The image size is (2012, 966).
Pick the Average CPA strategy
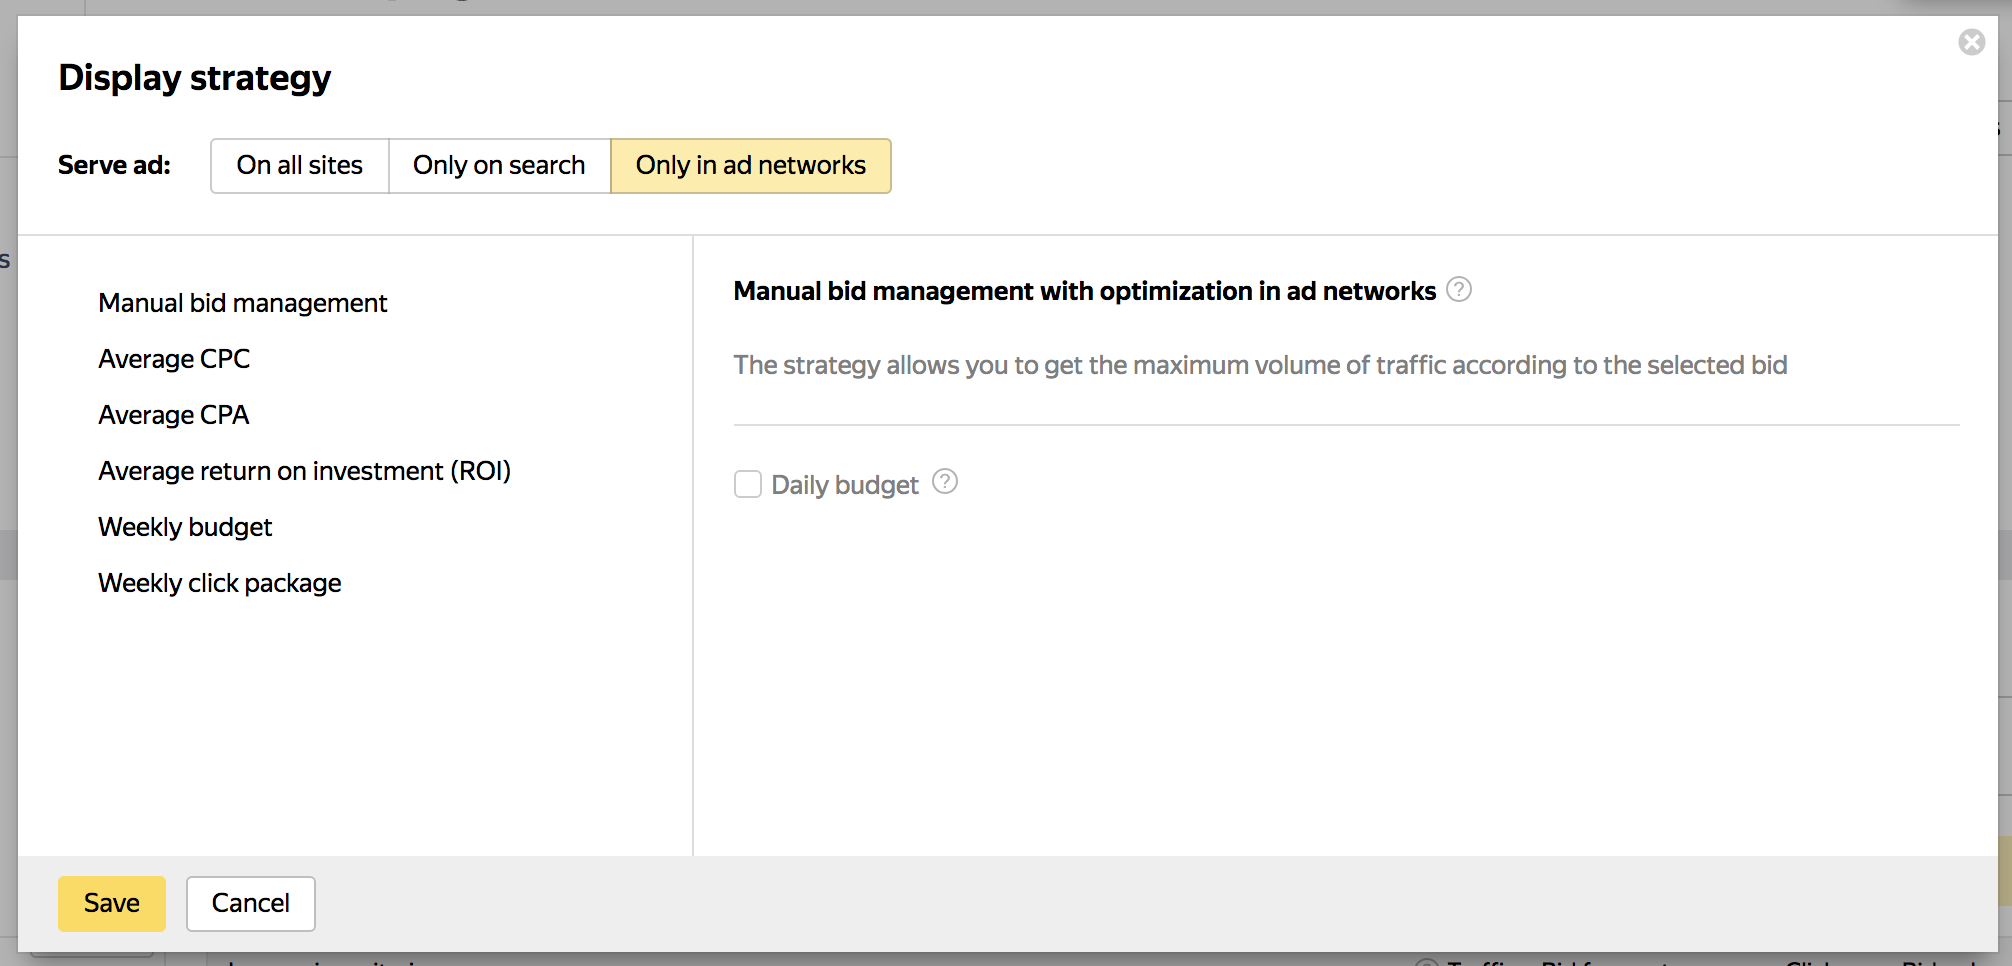click(x=173, y=415)
